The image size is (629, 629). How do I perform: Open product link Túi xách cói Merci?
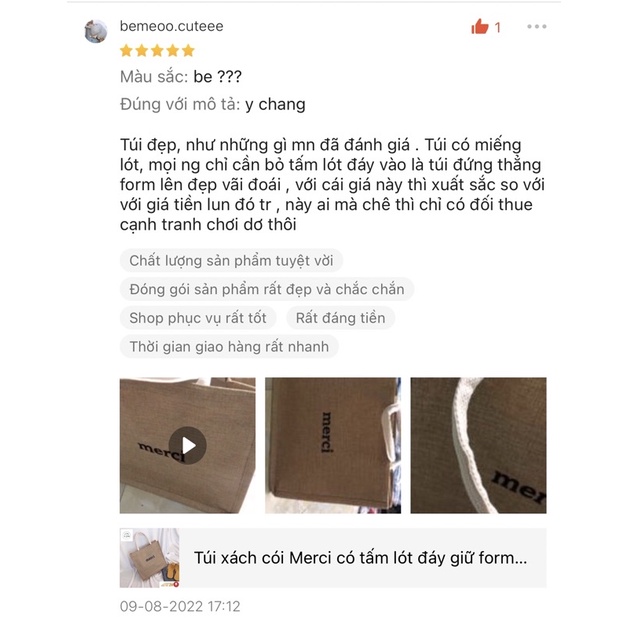[x=360, y=558]
